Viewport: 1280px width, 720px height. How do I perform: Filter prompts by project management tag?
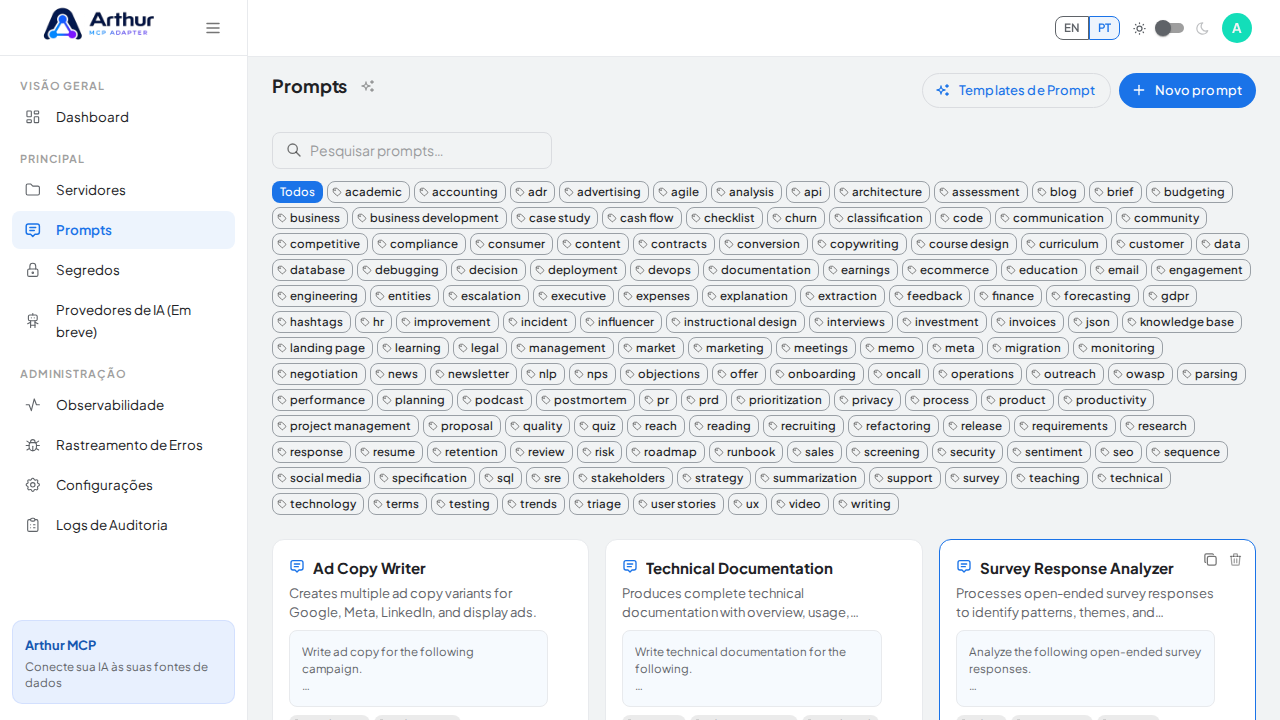345,426
